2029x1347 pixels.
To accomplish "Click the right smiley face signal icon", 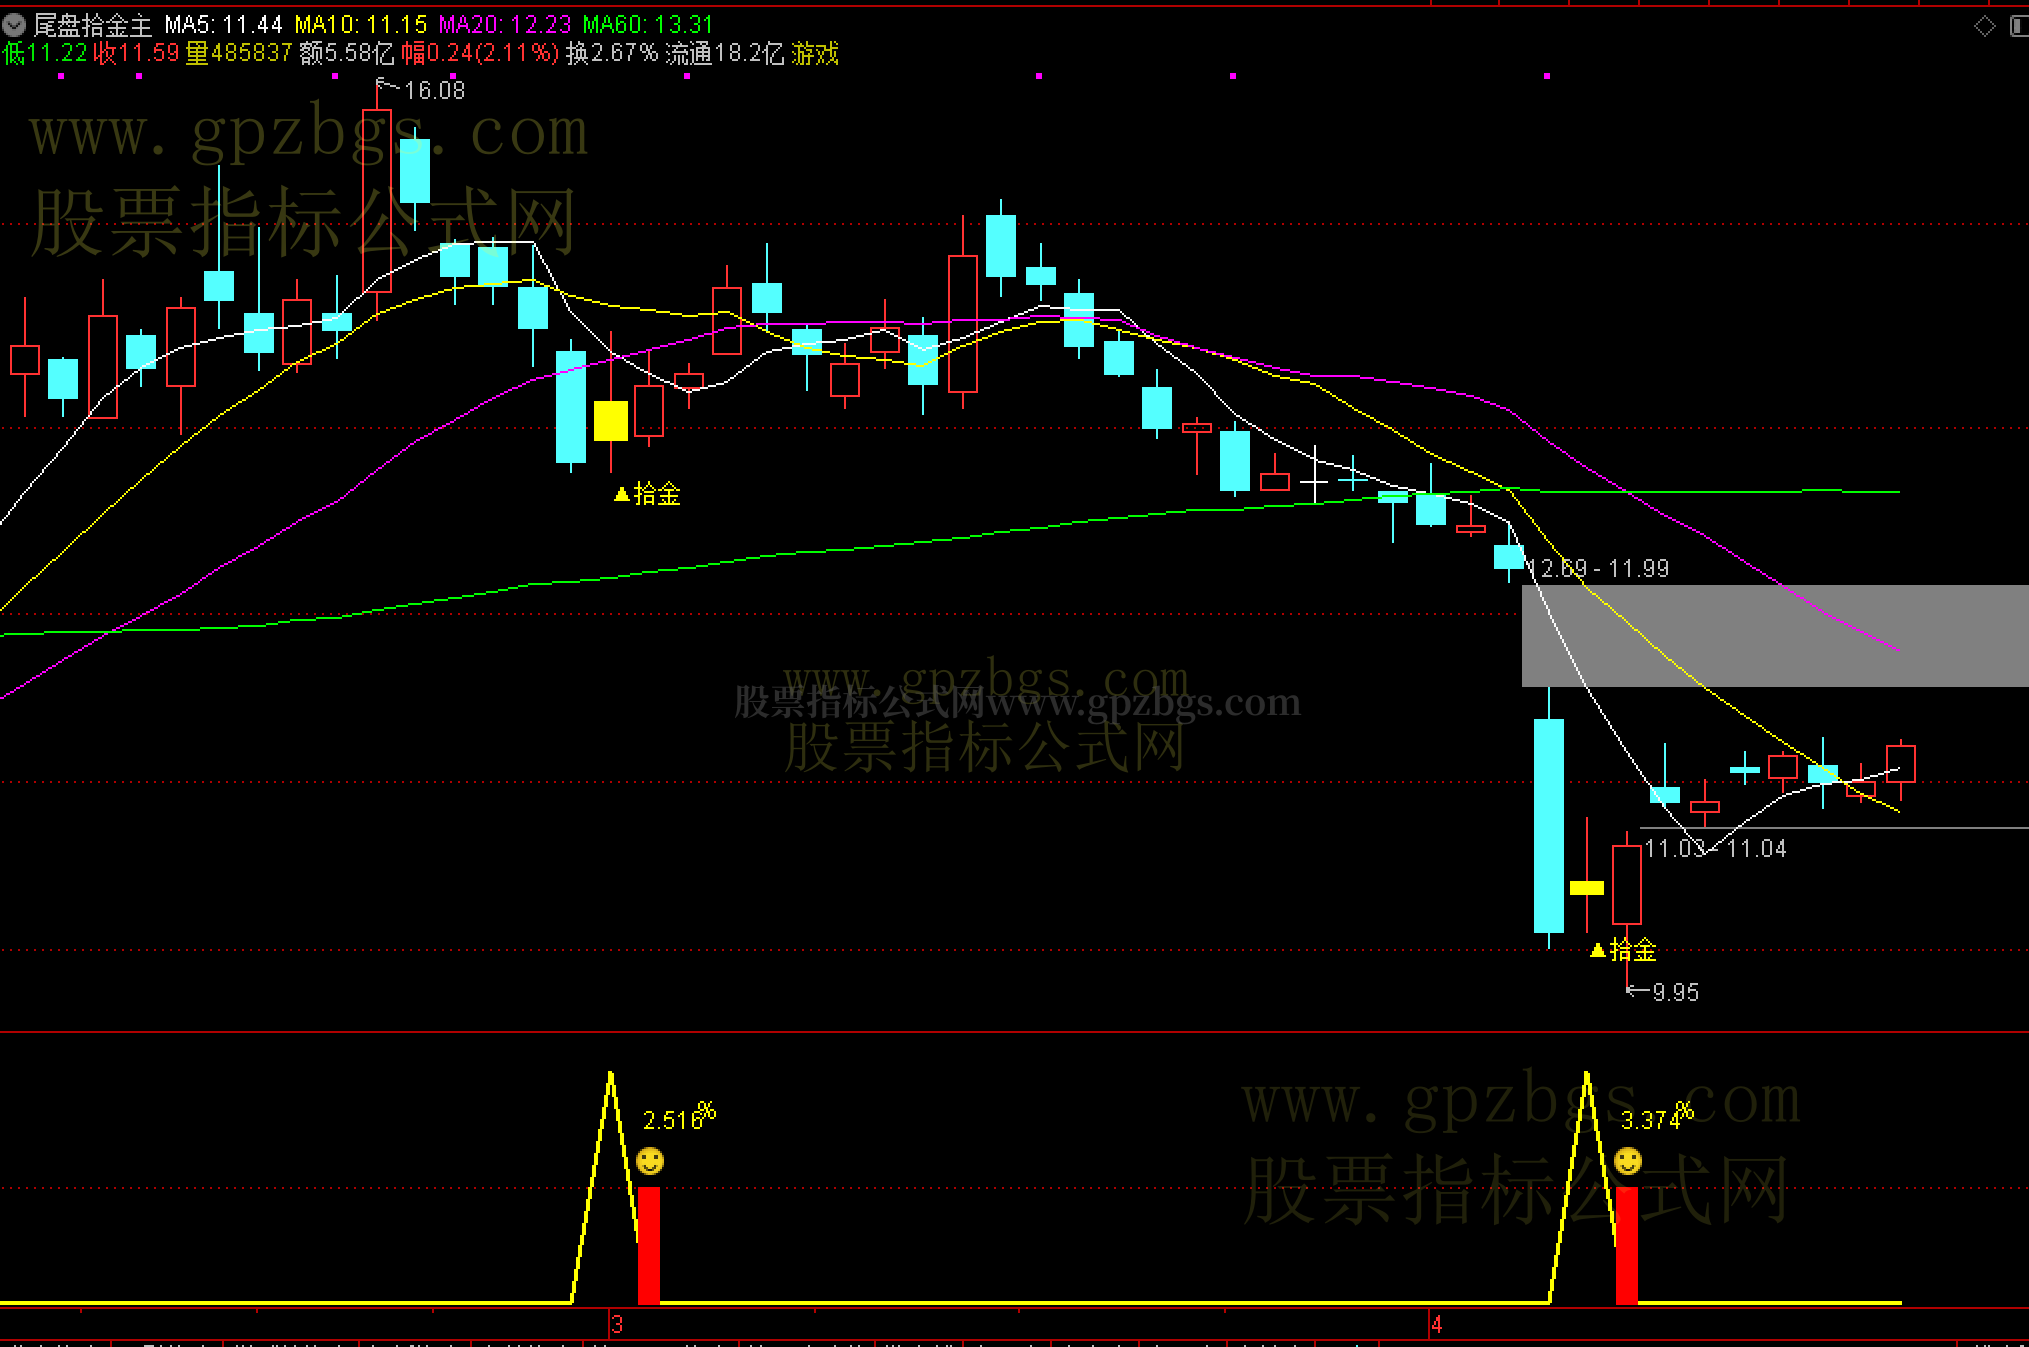I will [1628, 1161].
